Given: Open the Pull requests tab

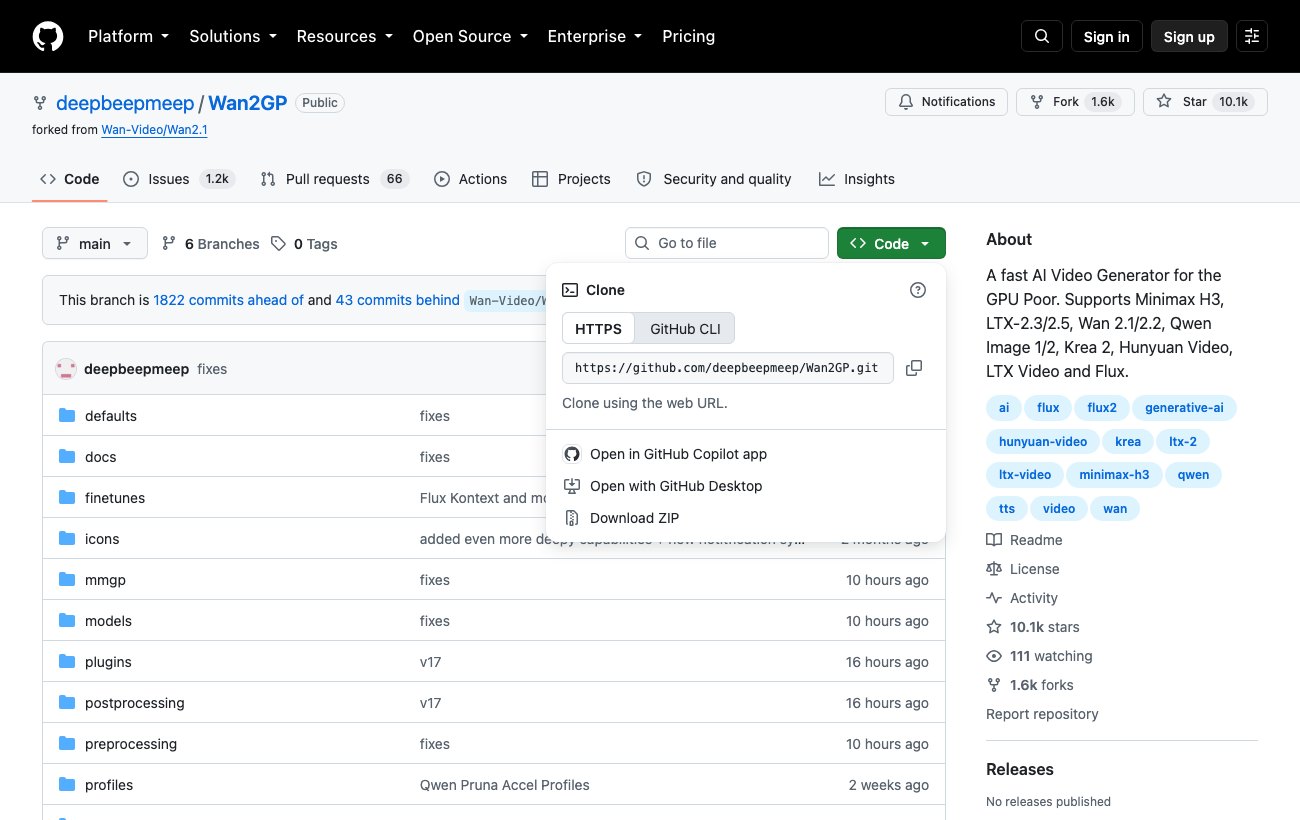Looking at the screenshot, I should 334,179.
